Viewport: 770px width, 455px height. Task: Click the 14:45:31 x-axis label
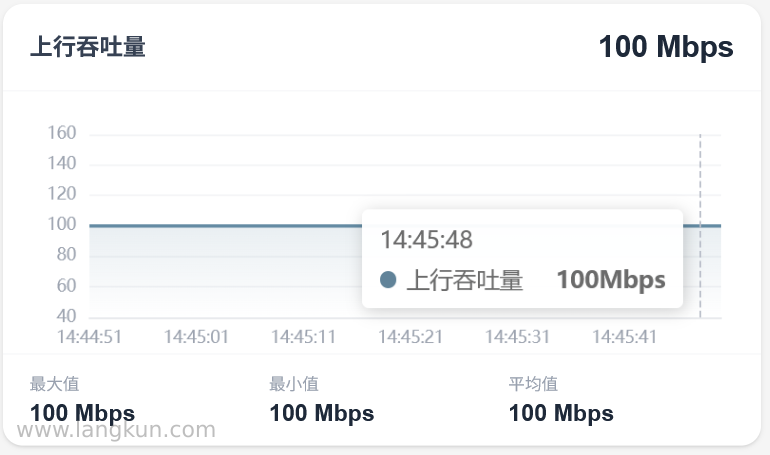518,337
